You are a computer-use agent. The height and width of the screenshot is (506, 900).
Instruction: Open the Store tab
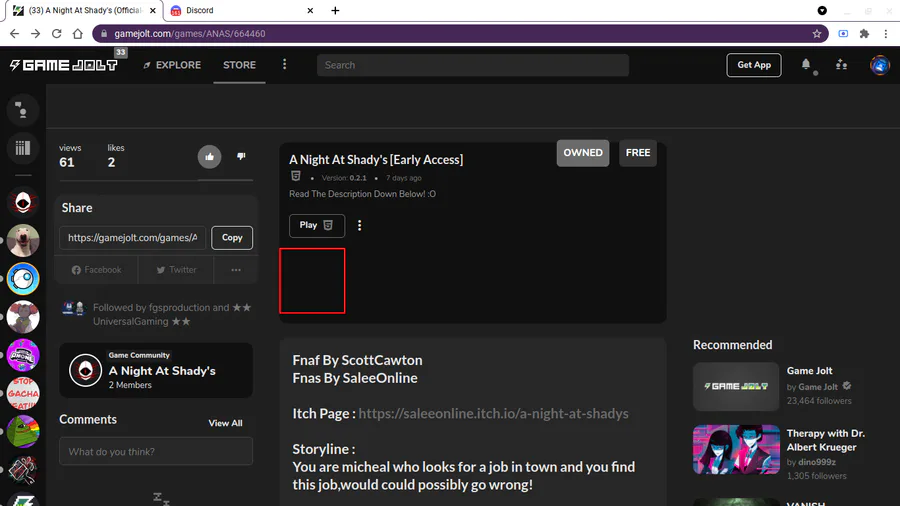pos(239,65)
